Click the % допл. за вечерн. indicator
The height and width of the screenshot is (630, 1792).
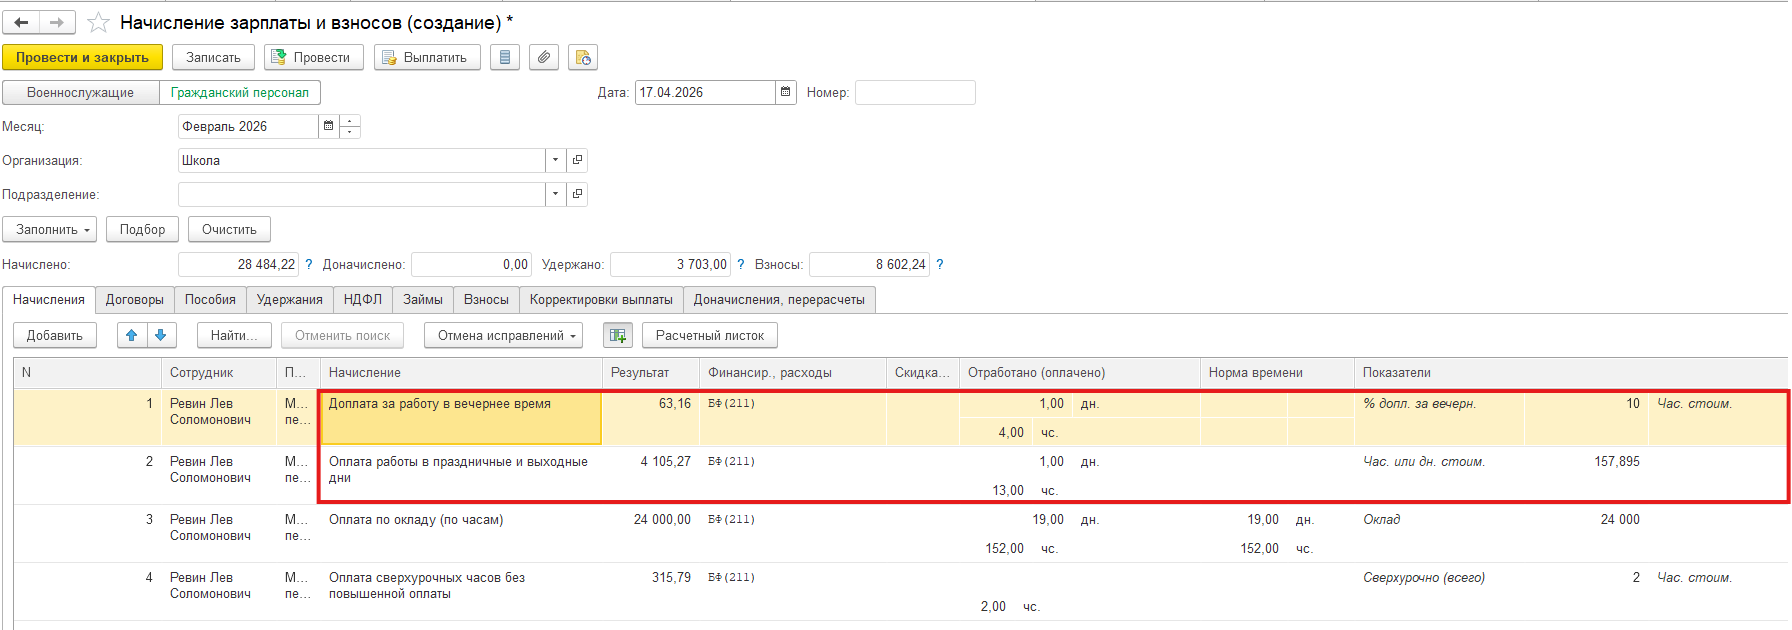[x=1419, y=403]
